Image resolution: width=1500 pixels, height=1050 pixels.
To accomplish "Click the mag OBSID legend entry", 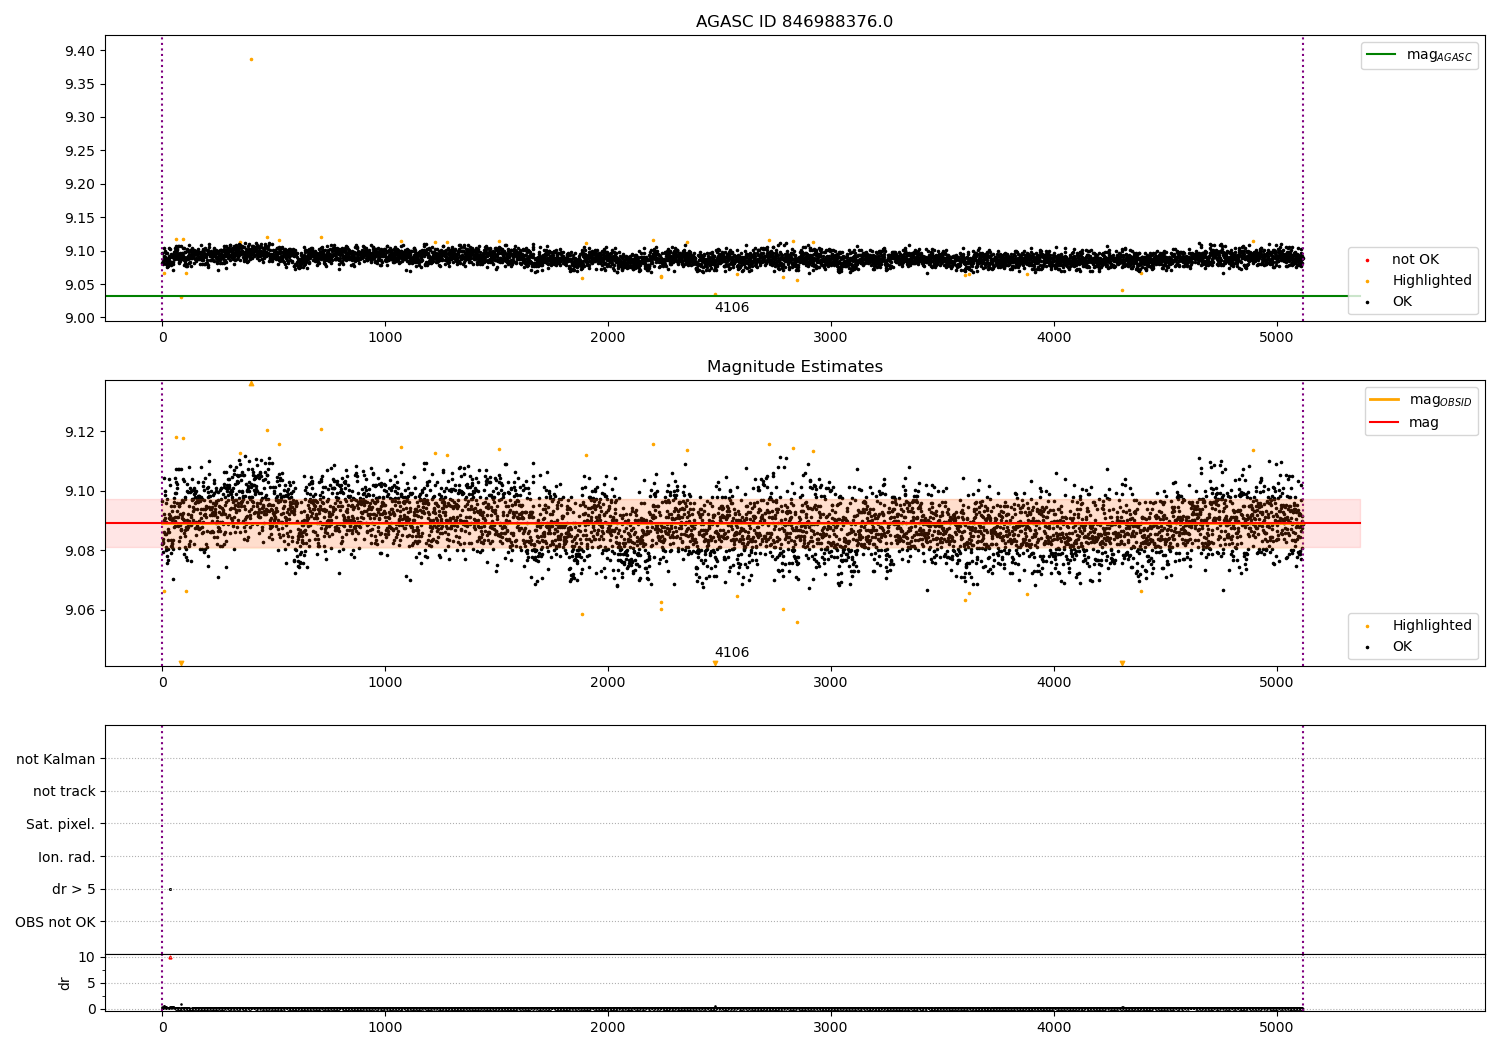I will (x=1421, y=400).
